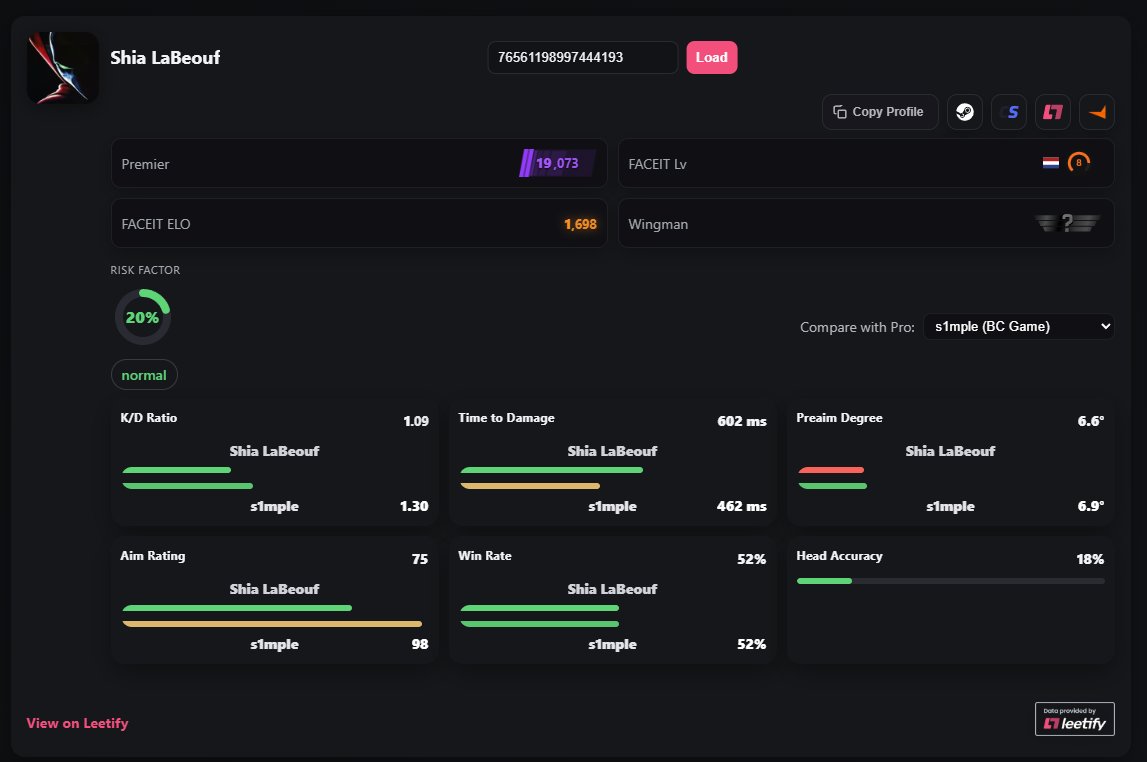The image size is (1147, 762).
Task: Click the K/D Ratio card title
Action: [148, 418]
